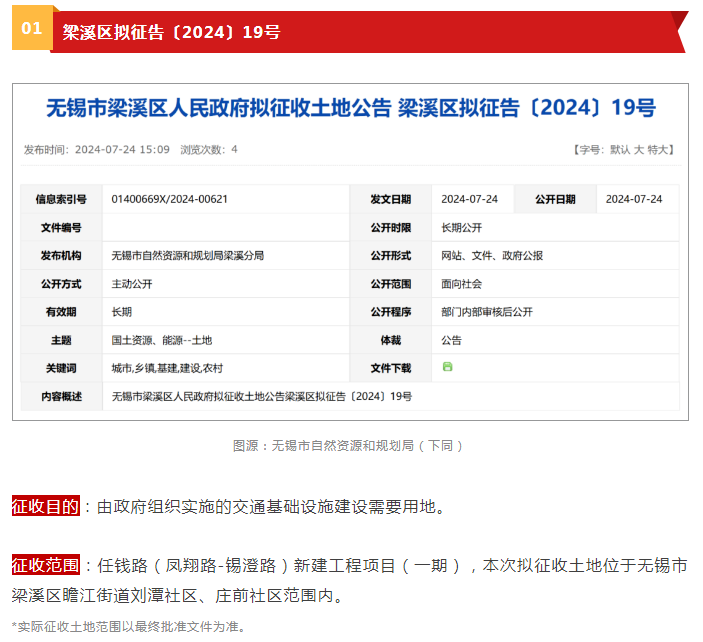Click the 发布时间 2024-07-24 15:09 text
This screenshot has width=703, height=642.
point(97,150)
